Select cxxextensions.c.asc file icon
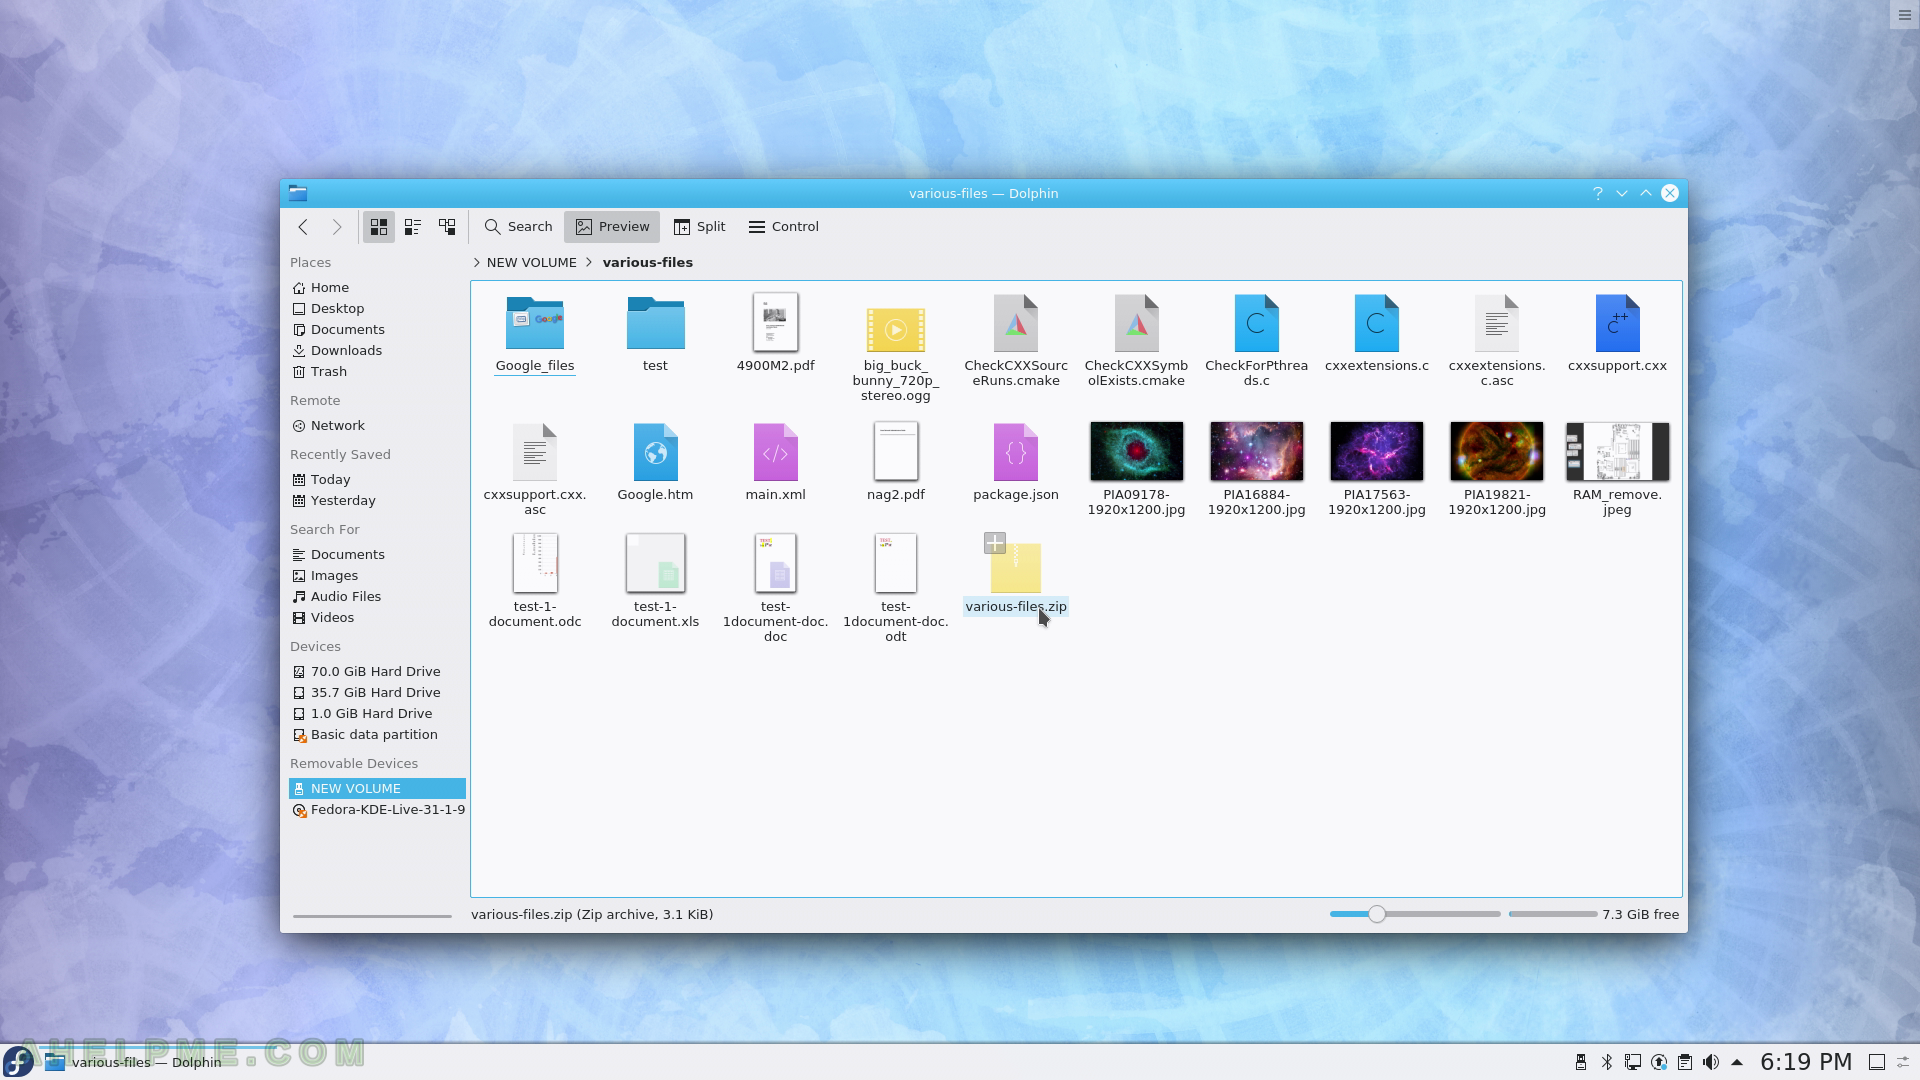Screen dimensions: 1920x1080 pos(1496,323)
